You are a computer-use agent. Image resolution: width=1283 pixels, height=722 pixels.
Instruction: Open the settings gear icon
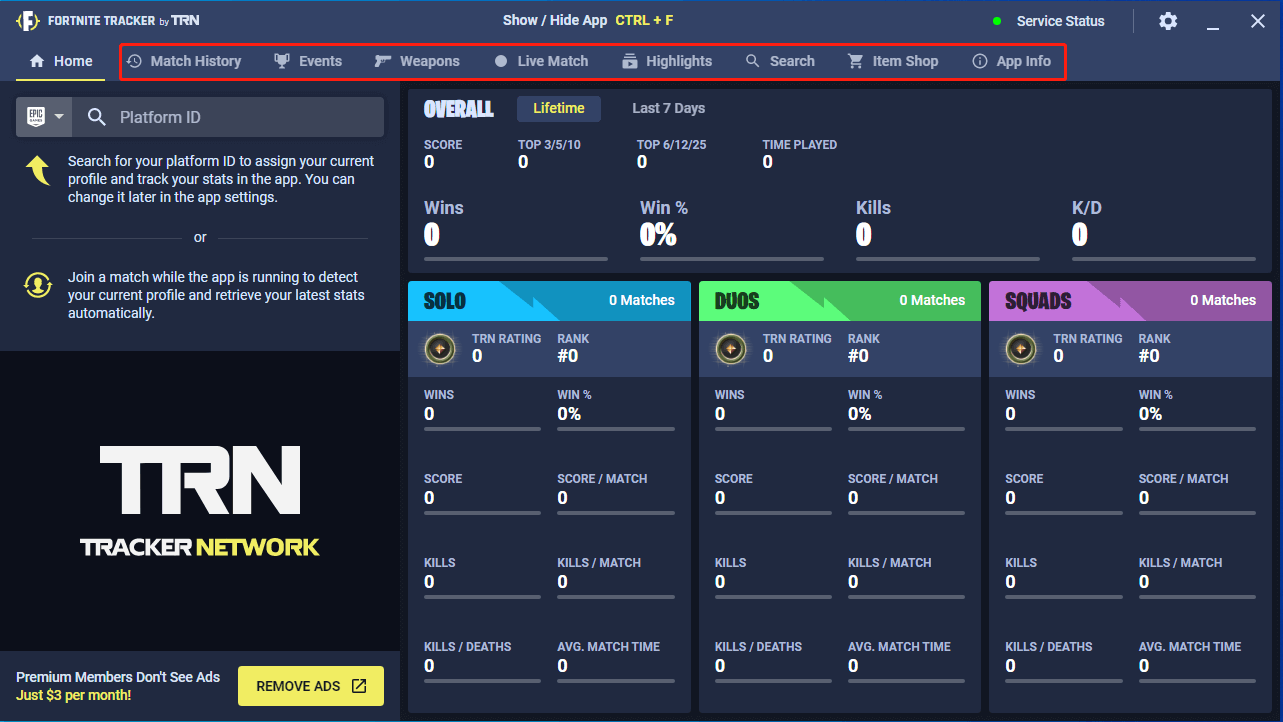(1167, 21)
